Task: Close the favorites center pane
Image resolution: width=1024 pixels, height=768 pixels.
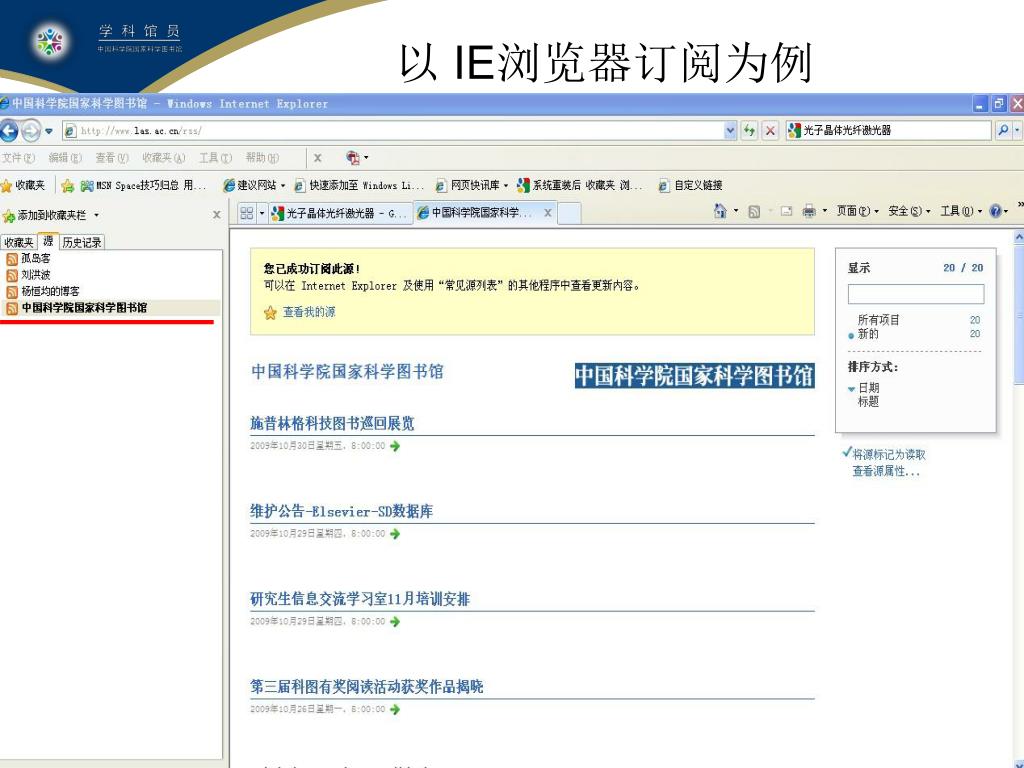Action: click(x=217, y=215)
